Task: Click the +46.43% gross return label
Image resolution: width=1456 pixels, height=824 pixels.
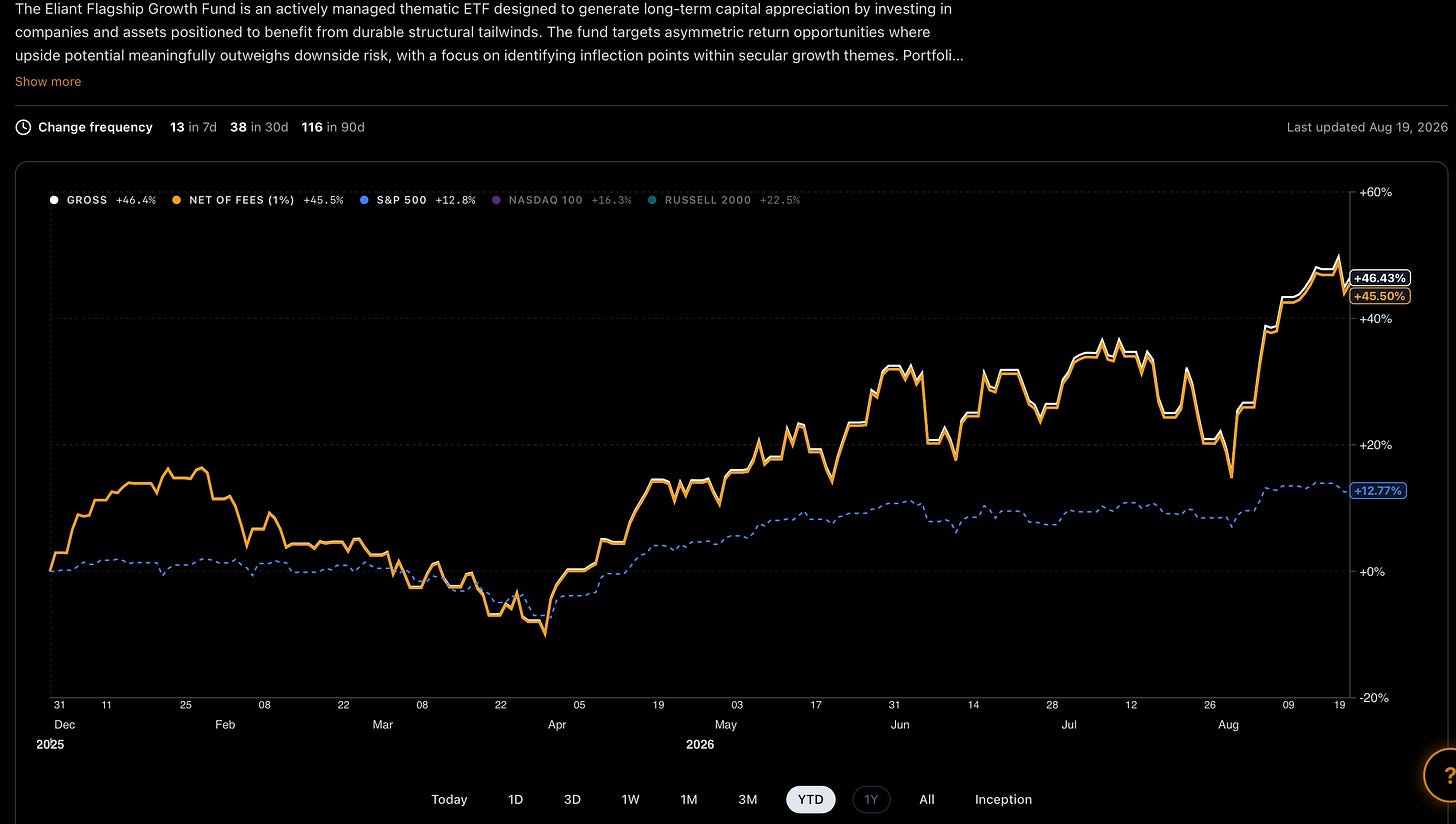Action: [x=1380, y=278]
